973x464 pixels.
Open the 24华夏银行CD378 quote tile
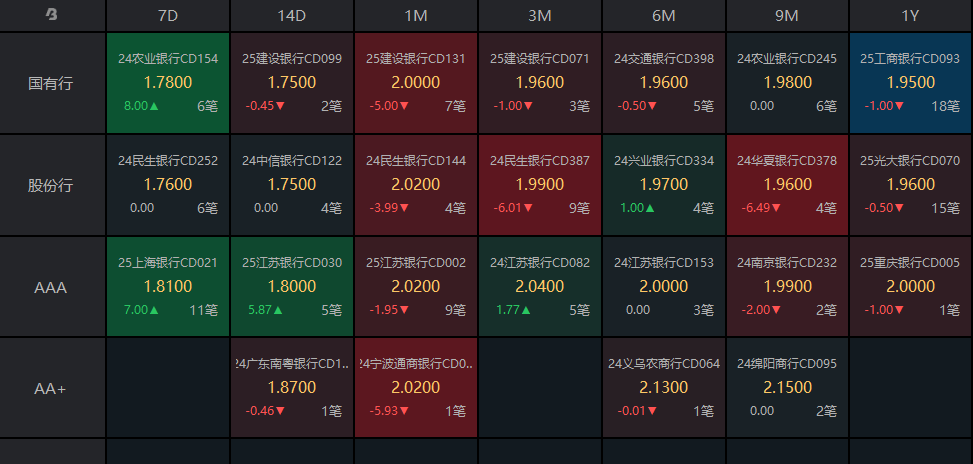click(787, 185)
